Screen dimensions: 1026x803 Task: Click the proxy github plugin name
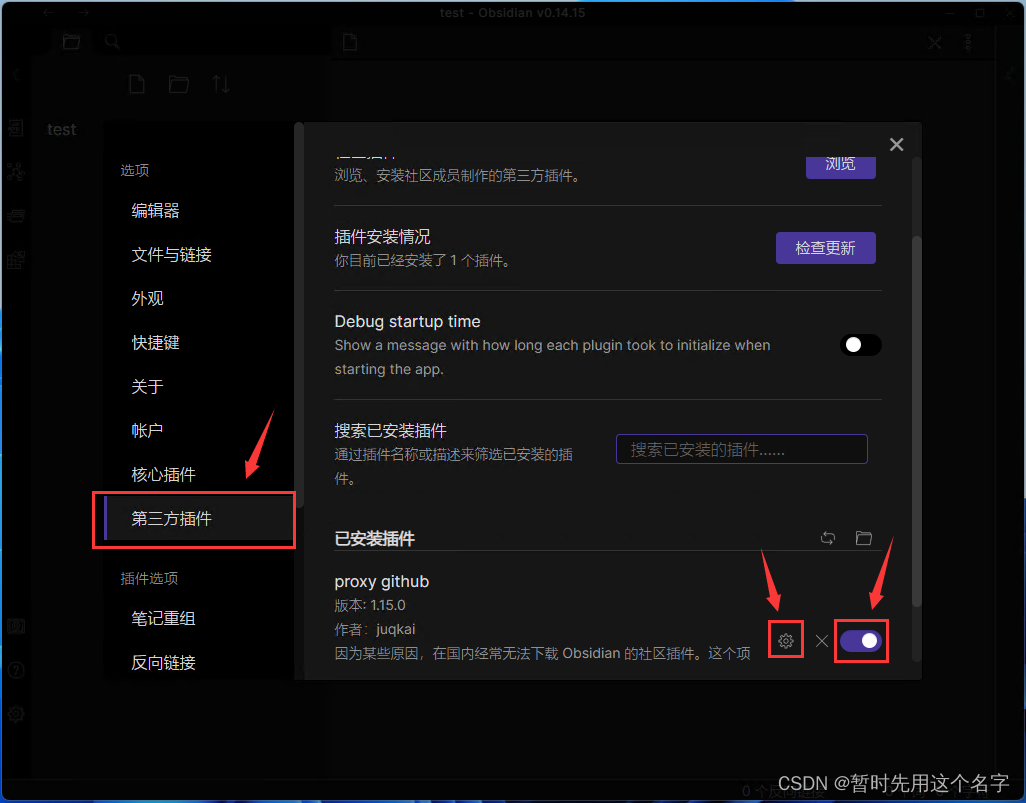(381, 581)
